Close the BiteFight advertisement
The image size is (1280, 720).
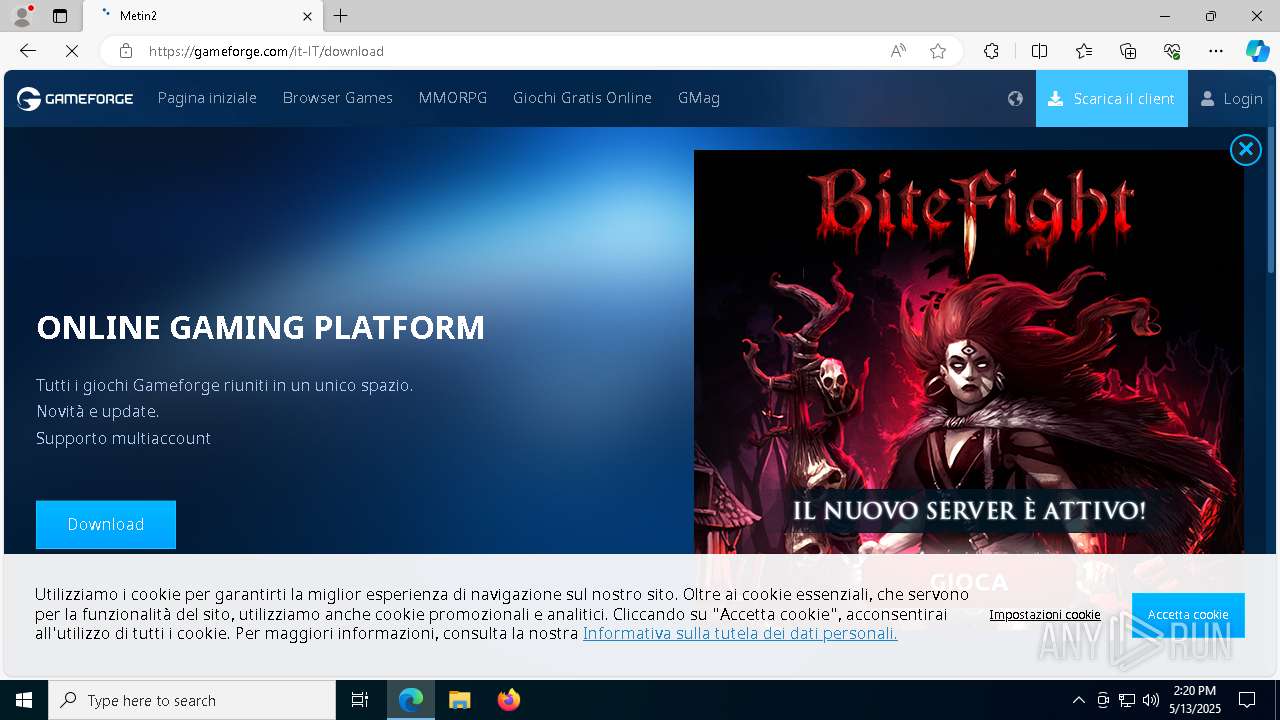[x=1245, y=150]
